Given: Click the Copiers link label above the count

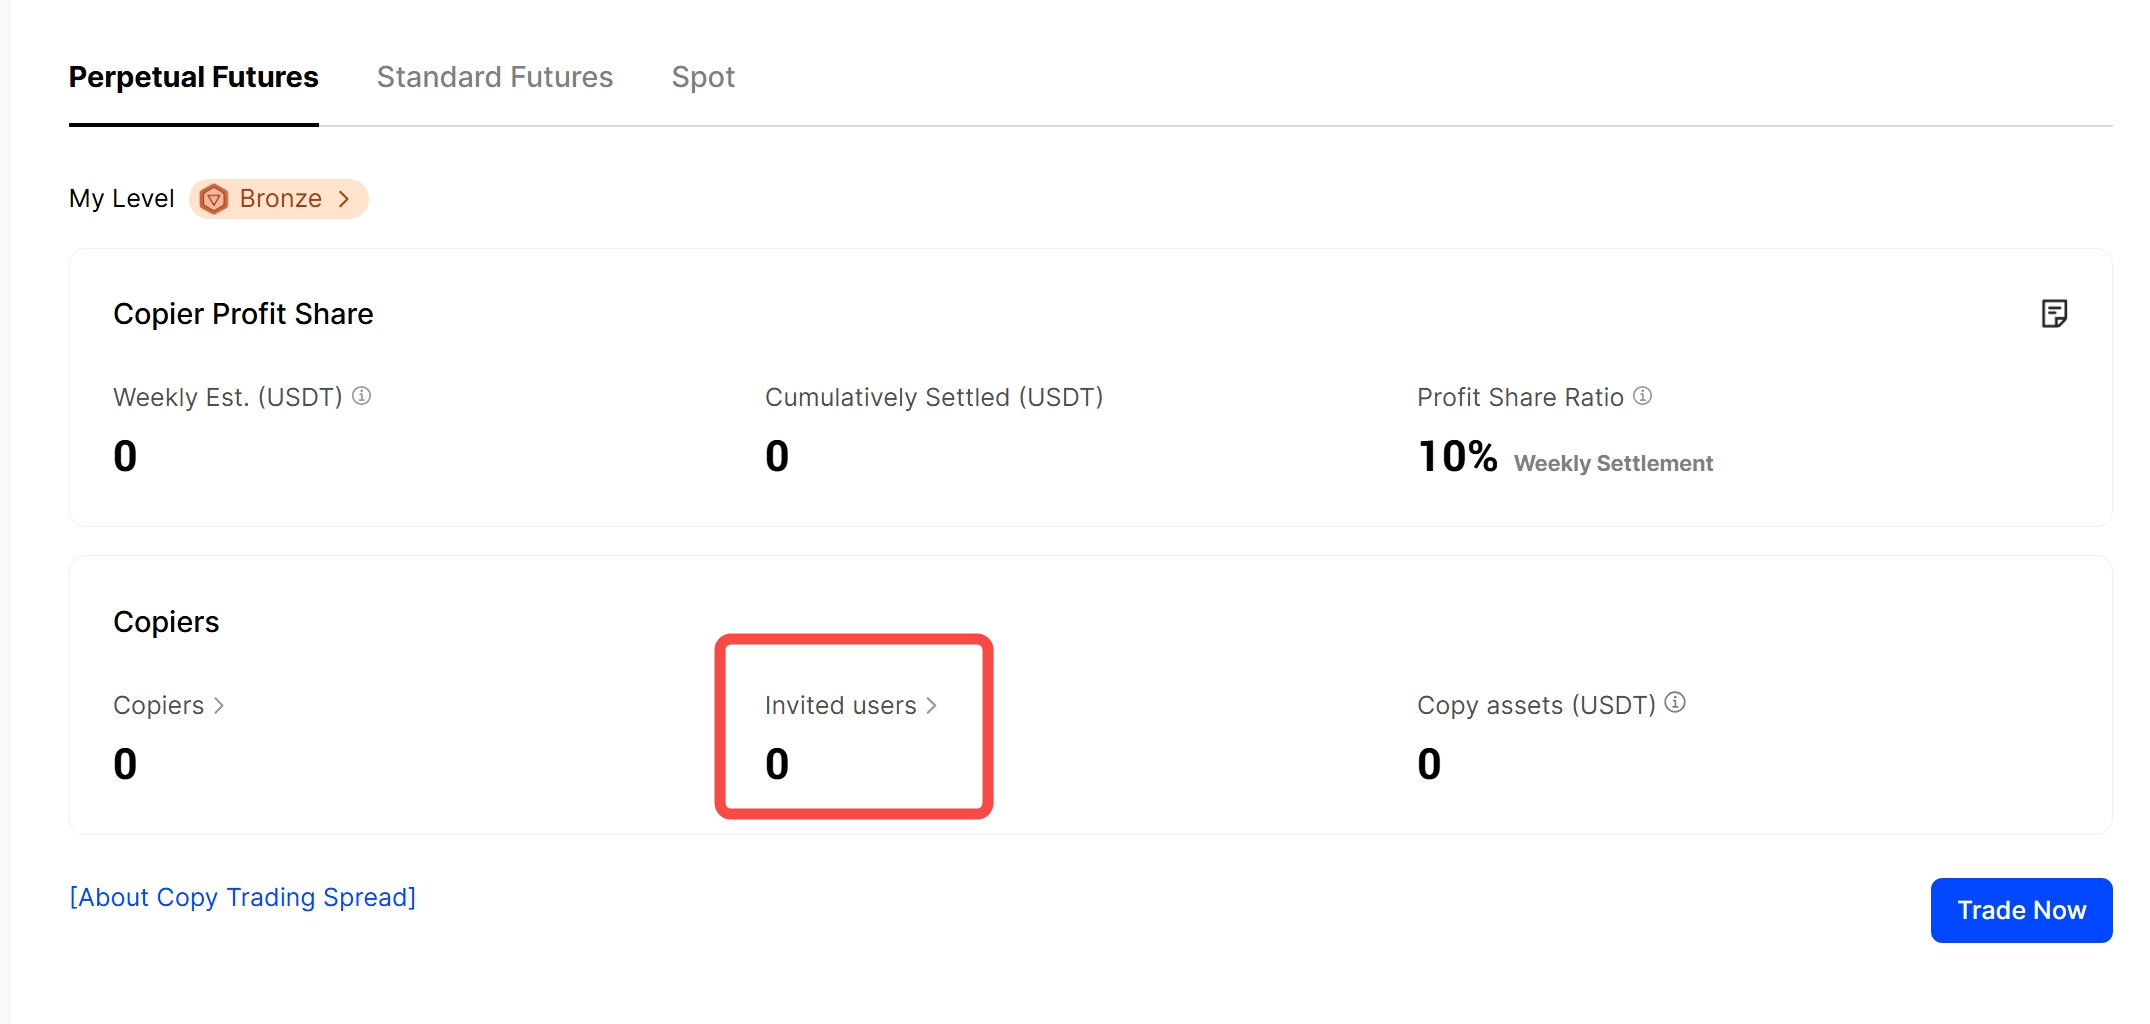Looking at the screenshot, I should (x=158, y=706).
